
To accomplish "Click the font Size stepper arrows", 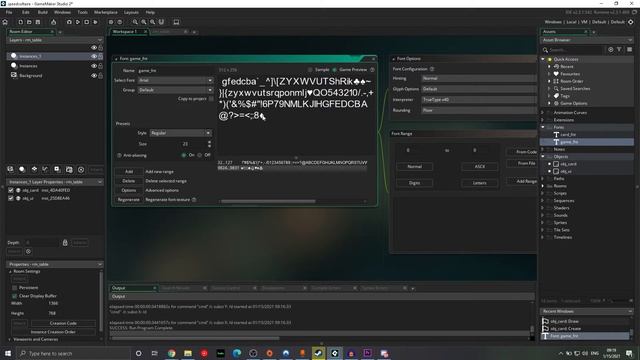I will [209, 144].
